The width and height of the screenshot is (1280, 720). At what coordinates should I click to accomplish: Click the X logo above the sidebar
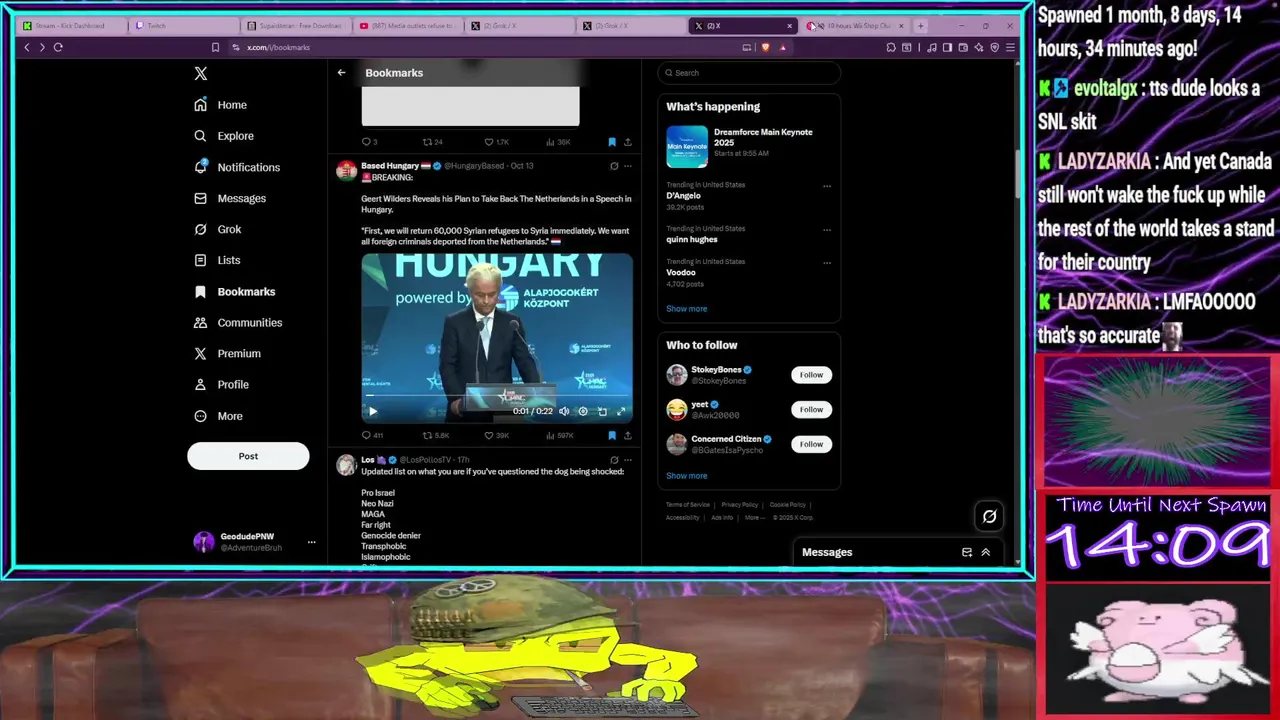[x=201, y=73]
